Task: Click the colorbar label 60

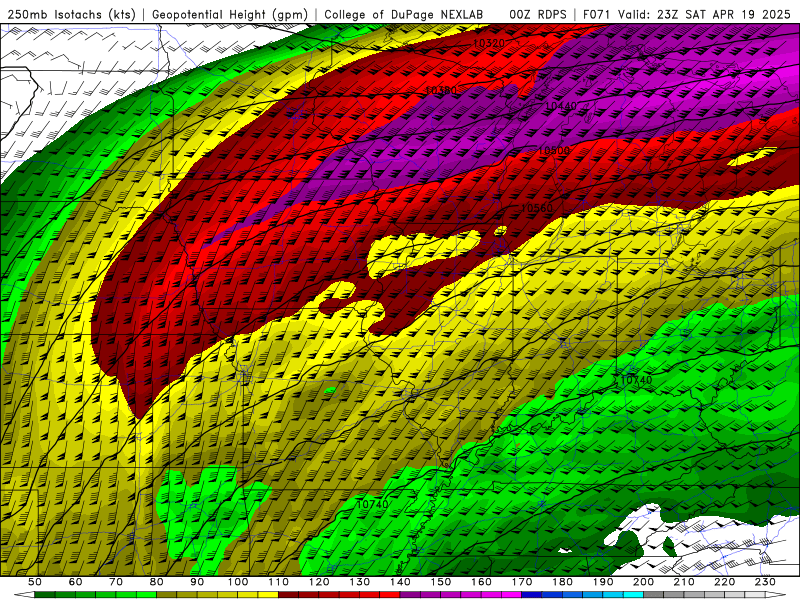Action: 75,582
